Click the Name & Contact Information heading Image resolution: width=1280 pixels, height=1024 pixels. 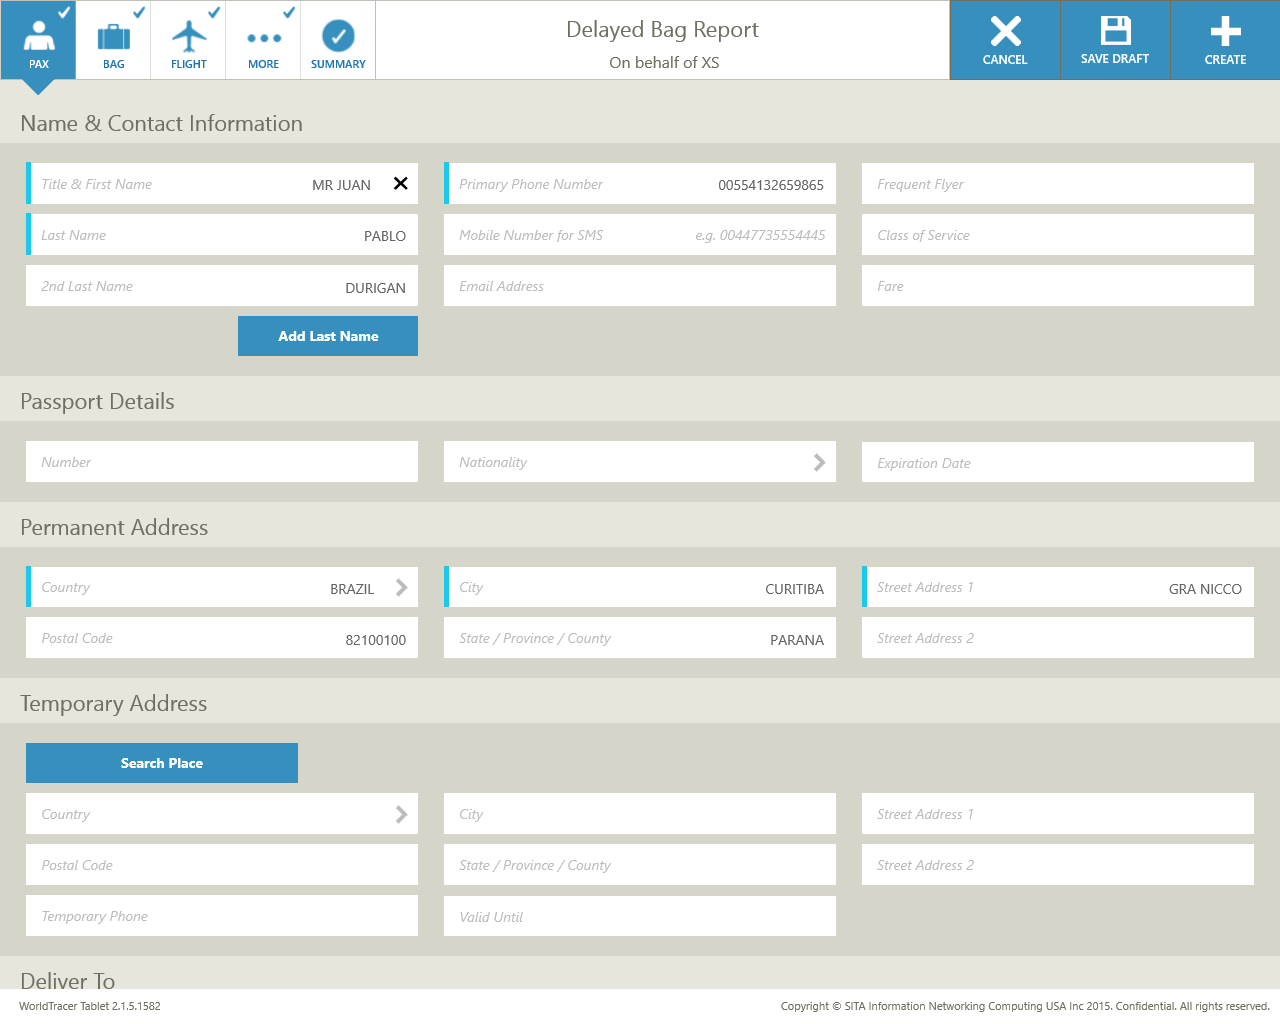[161, 123]
